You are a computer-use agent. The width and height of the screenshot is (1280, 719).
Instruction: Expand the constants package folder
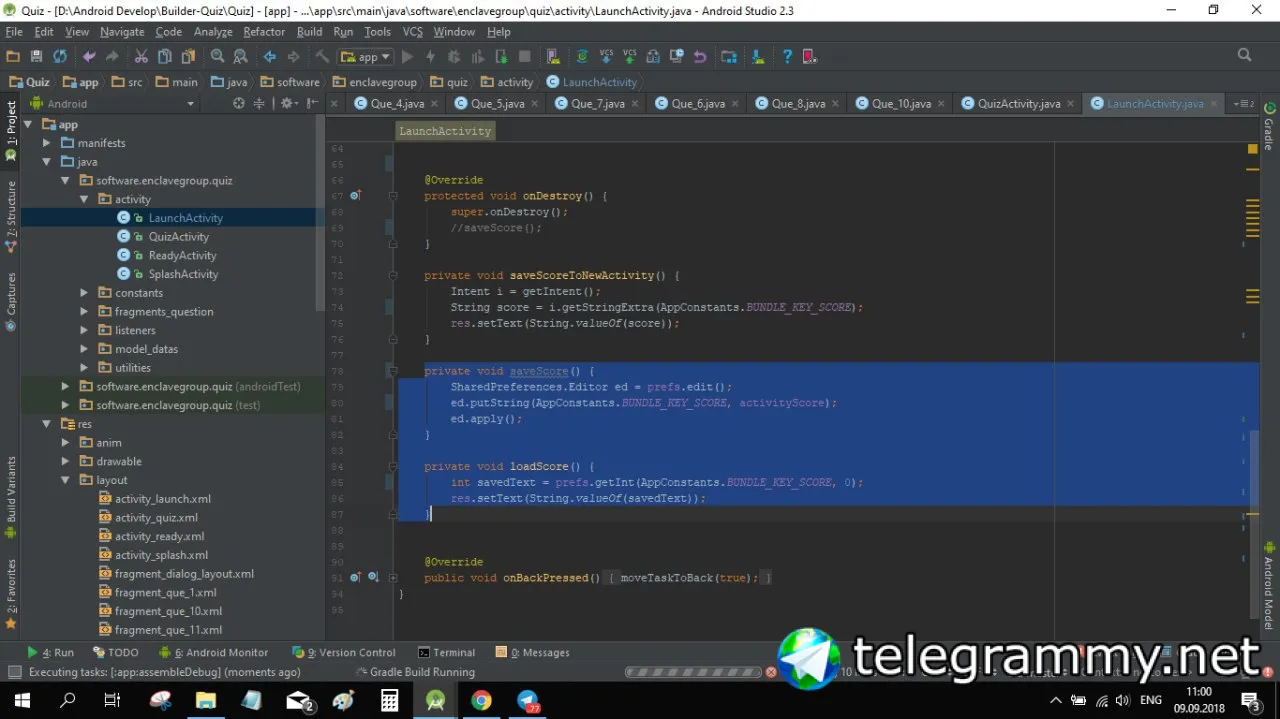(85, 293)
